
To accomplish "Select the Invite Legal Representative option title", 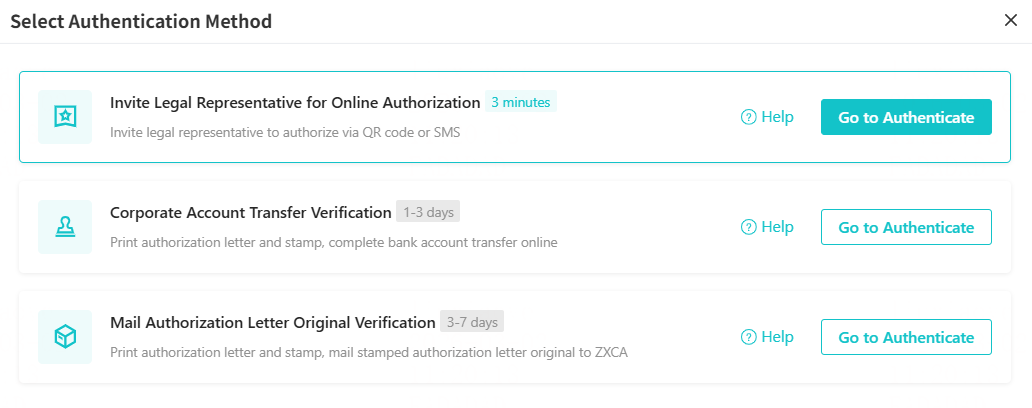I will pyautogui.click(x=295, y=102).
